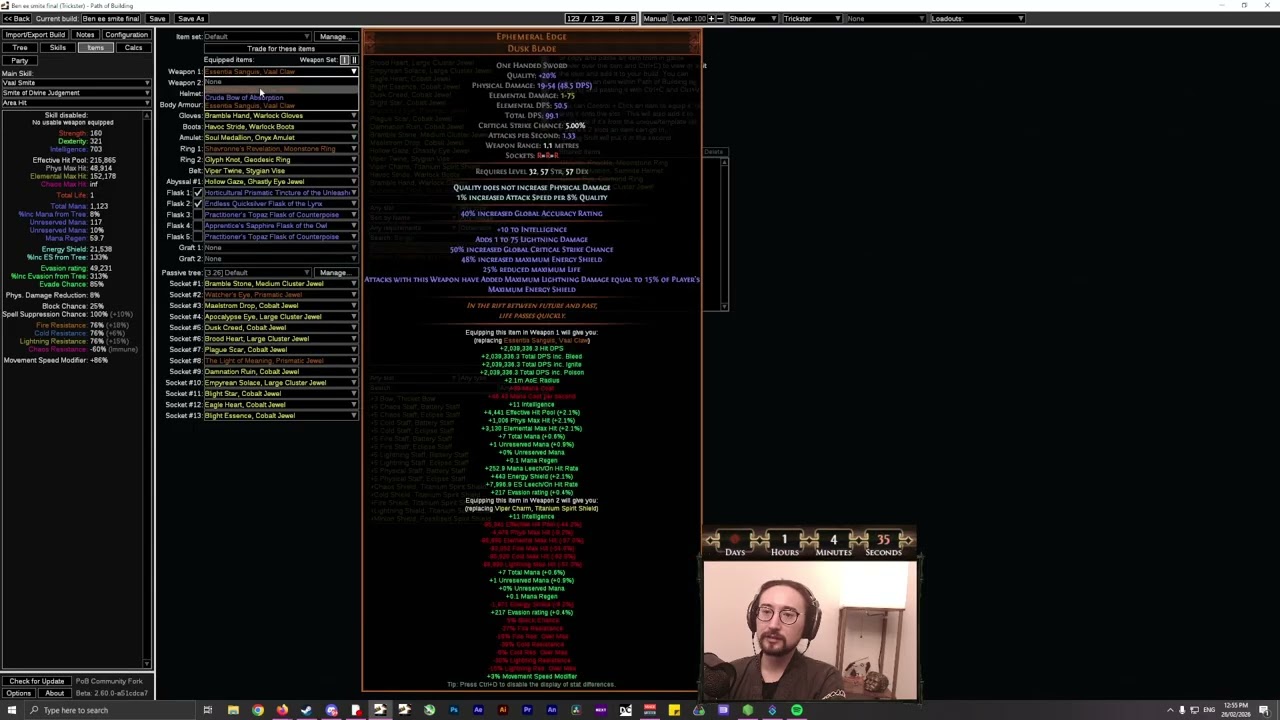Open Premiere Pro from the taskbar
Viewport: 1280px width, 720px height.
pos(527,710)
